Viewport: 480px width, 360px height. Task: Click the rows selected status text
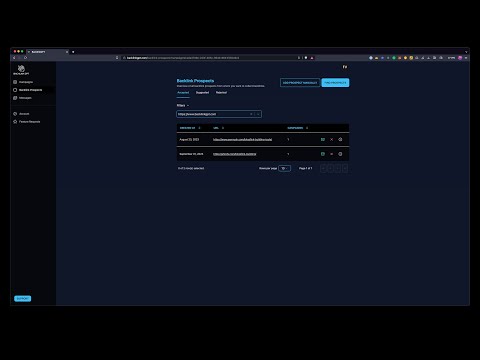tap(191, 168)
